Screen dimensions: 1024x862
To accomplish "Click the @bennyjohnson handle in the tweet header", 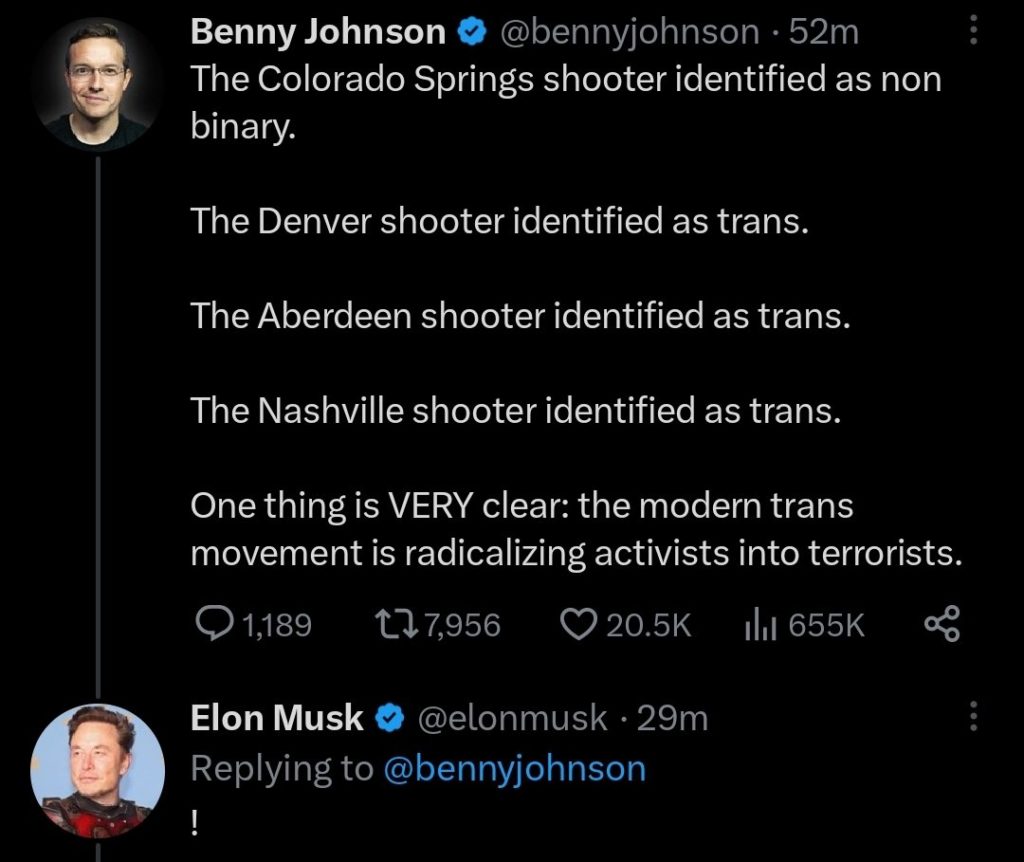I will point(628,33).
